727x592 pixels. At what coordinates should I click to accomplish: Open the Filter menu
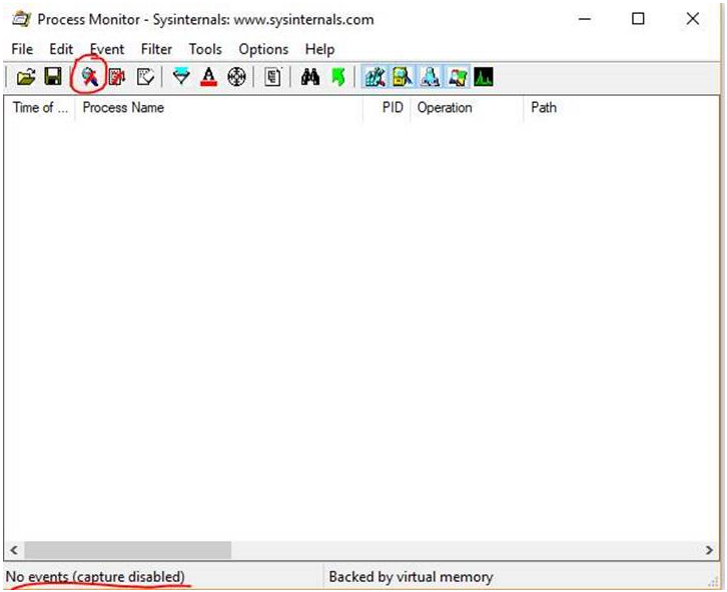(156, 49)
